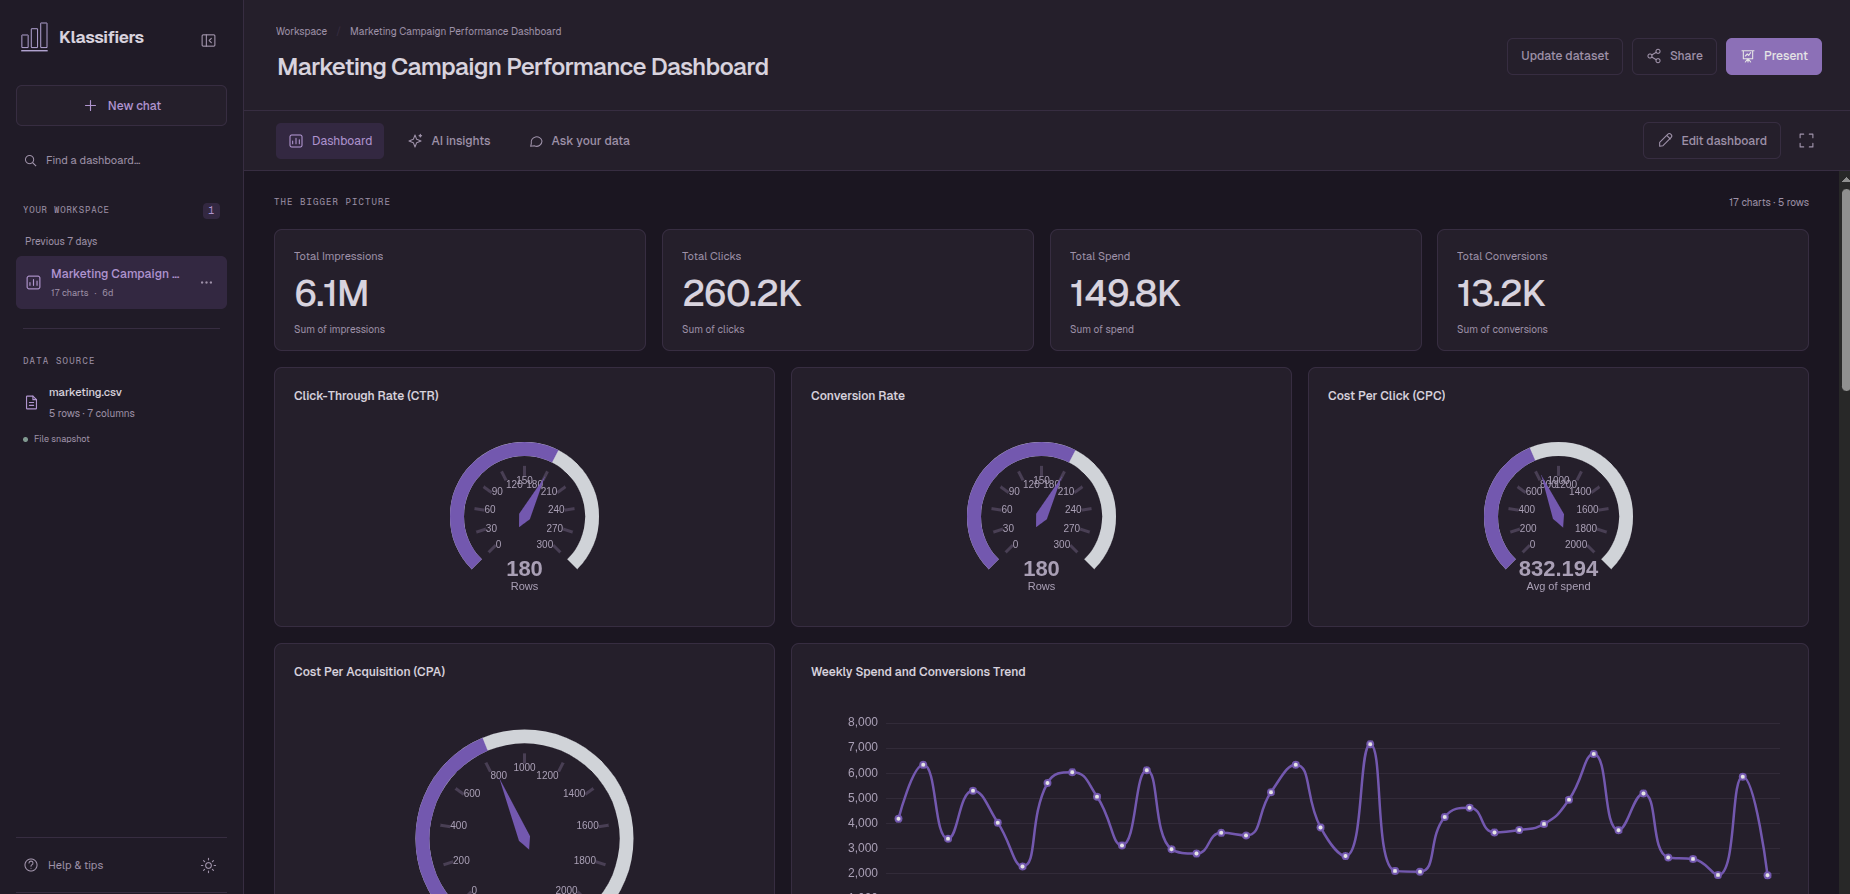Screen dimensions: 1850x894
Task: Click the chat bubble icon of Ask your data
Action: (x=536, y=141)
